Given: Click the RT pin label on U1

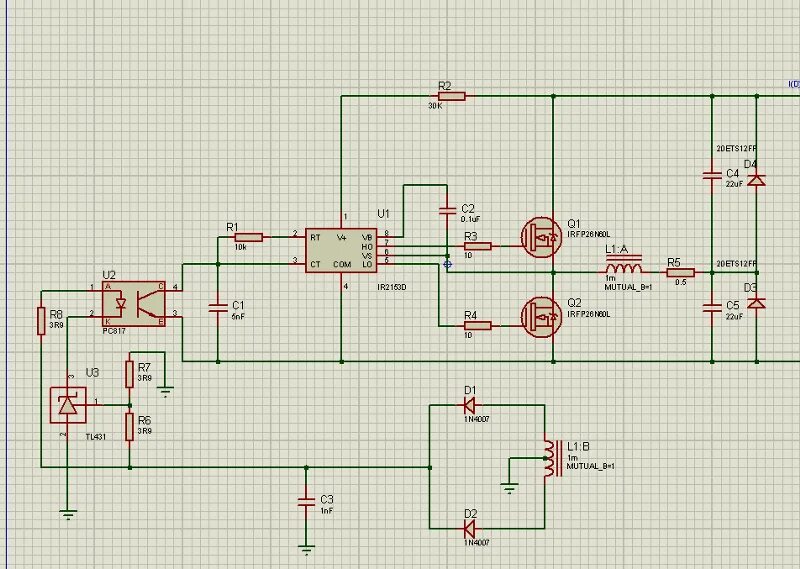Looking at the screenshot, I should coord(315,238).
